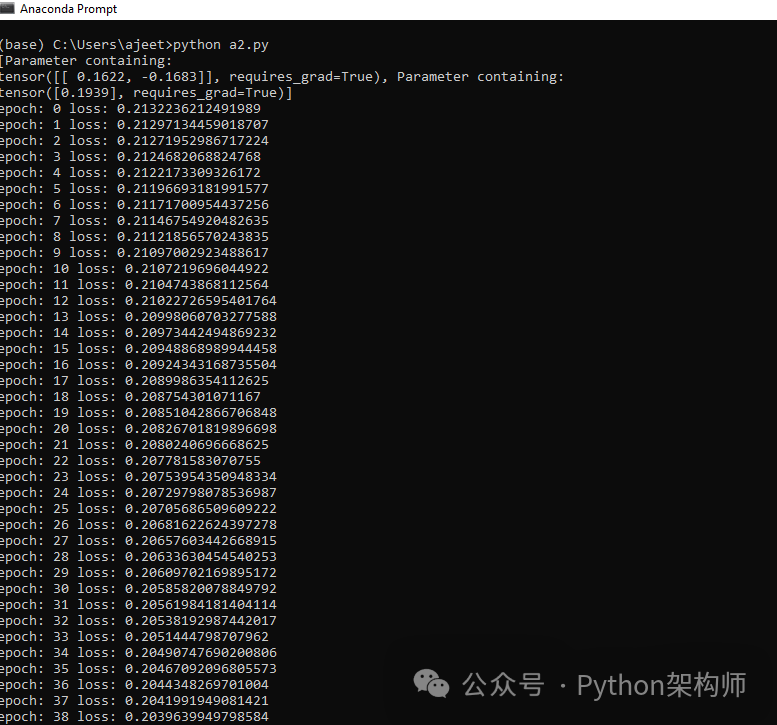Image resolution: width=777 pixels, height=725 pixels.
Task: Click the epoch 23 loss line
Action: point(138,477)
